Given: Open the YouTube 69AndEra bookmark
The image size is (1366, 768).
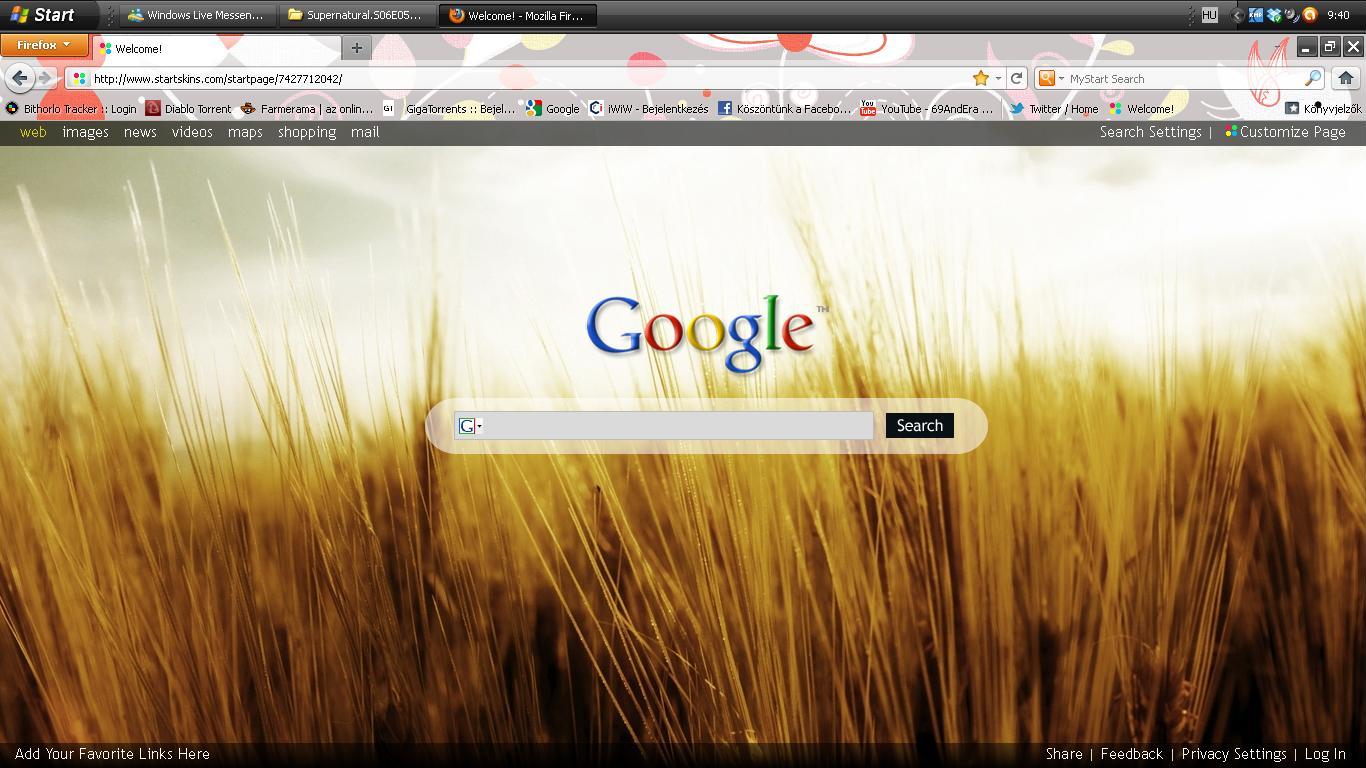Looking at the screenshot, I should [927, 108].
